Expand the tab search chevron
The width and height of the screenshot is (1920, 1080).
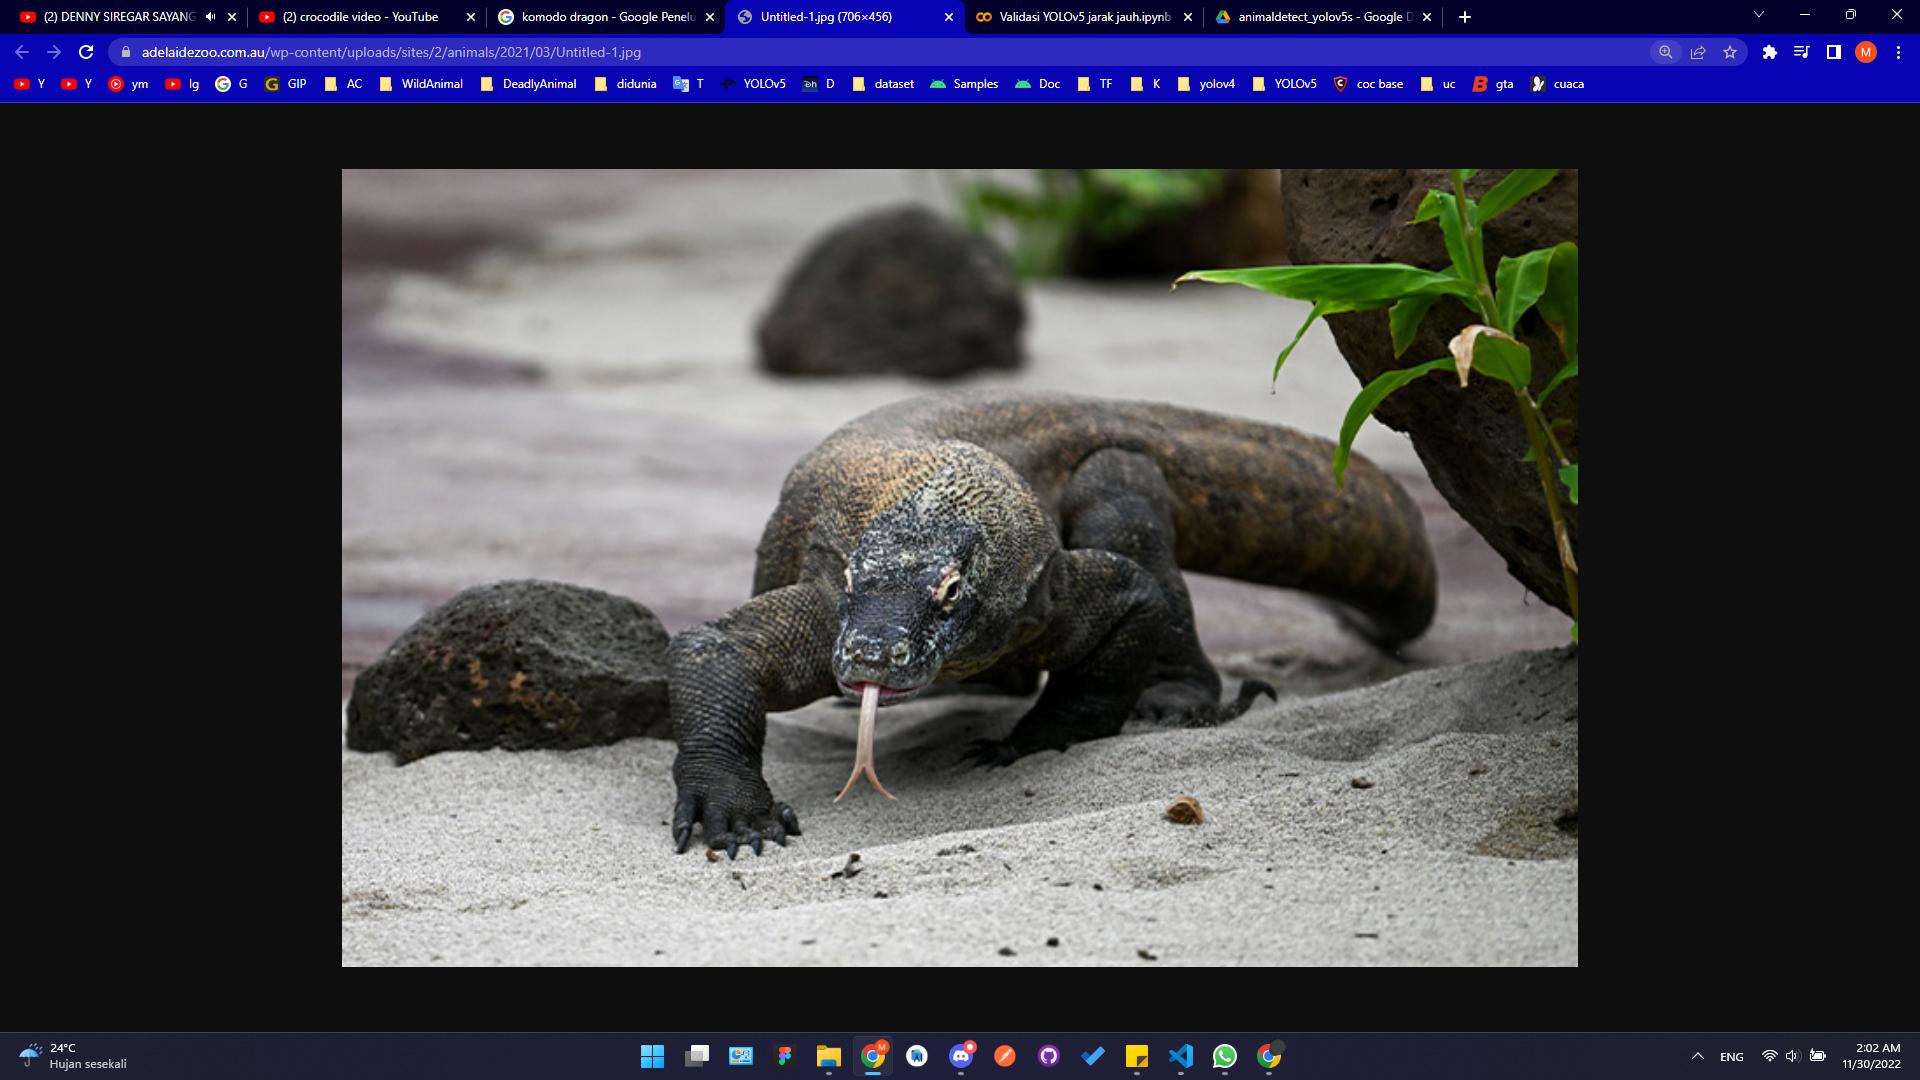1759,15
